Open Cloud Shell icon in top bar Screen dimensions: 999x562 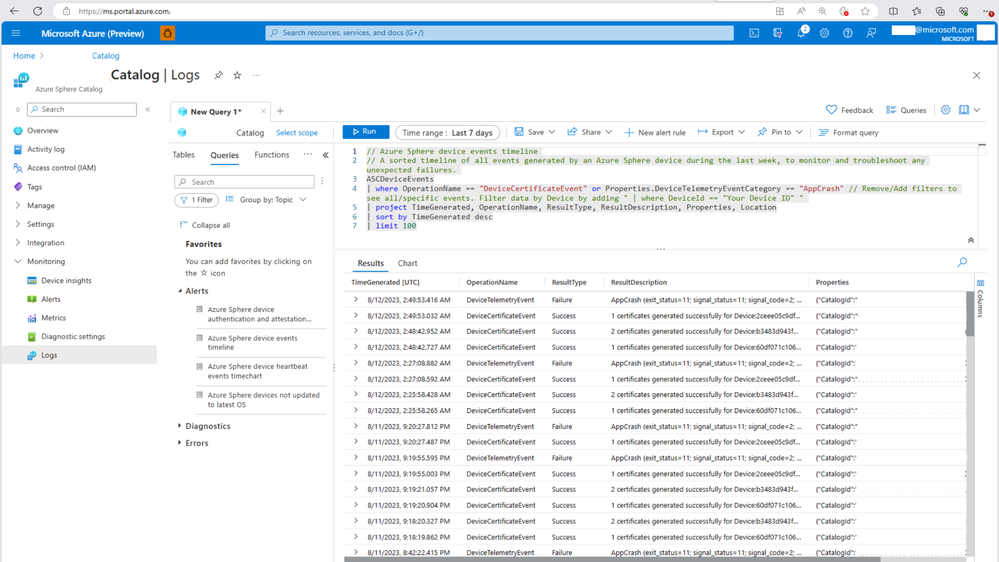pyautogui.click(x=754, y=33)
